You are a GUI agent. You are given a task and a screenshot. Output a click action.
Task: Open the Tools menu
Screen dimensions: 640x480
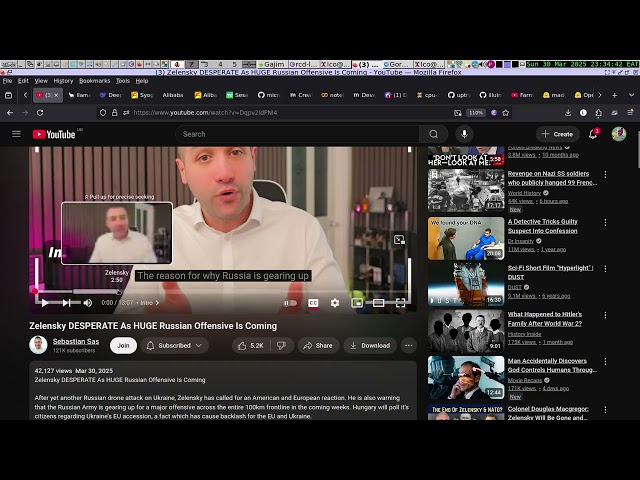coord(122,81)
